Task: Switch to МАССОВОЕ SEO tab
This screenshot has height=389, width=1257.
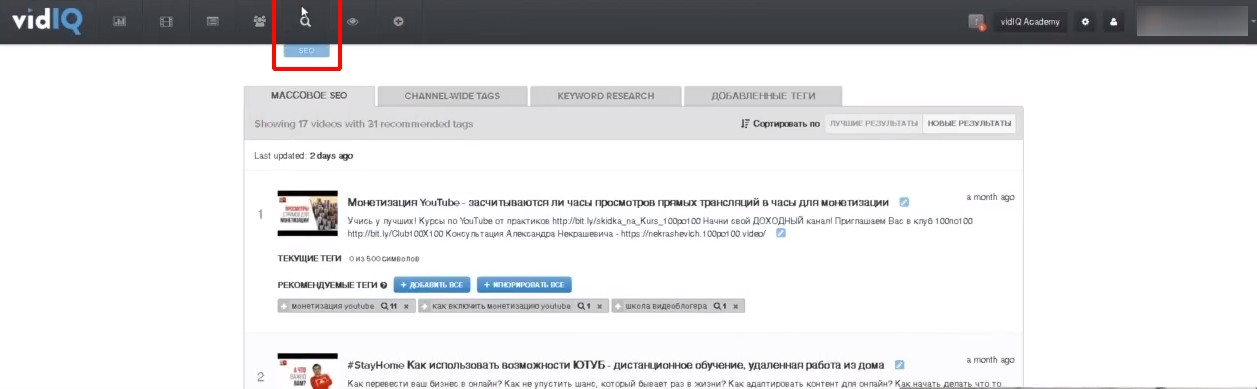Action: point(309,96)
